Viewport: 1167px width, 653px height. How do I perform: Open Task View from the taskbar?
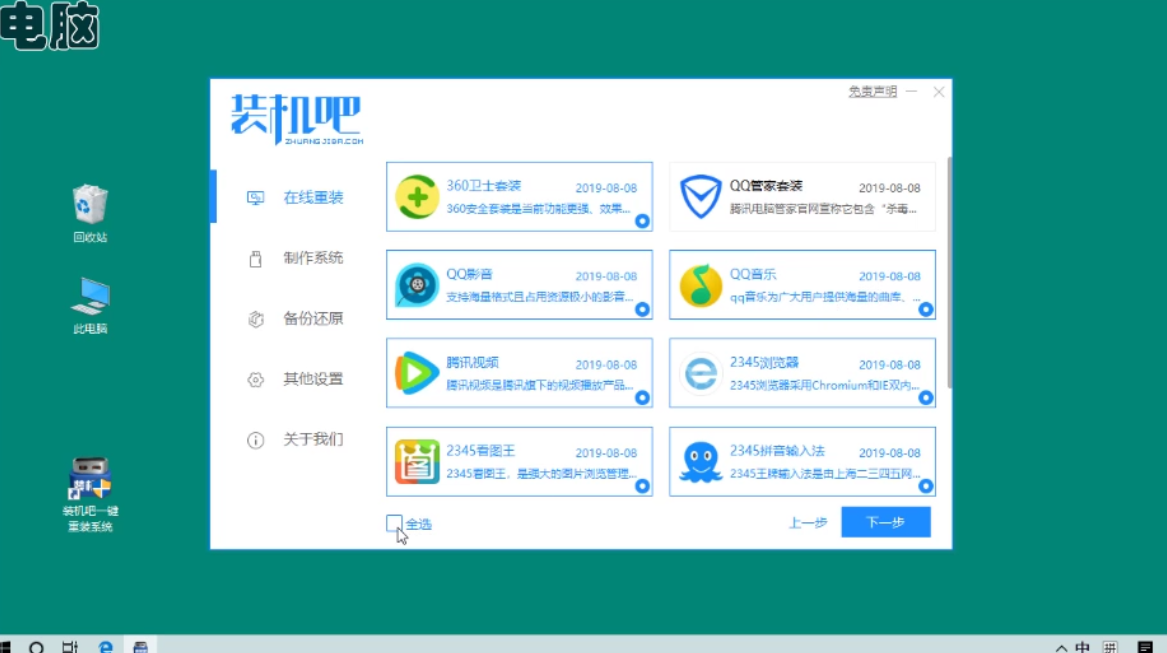tap(70, 646)
